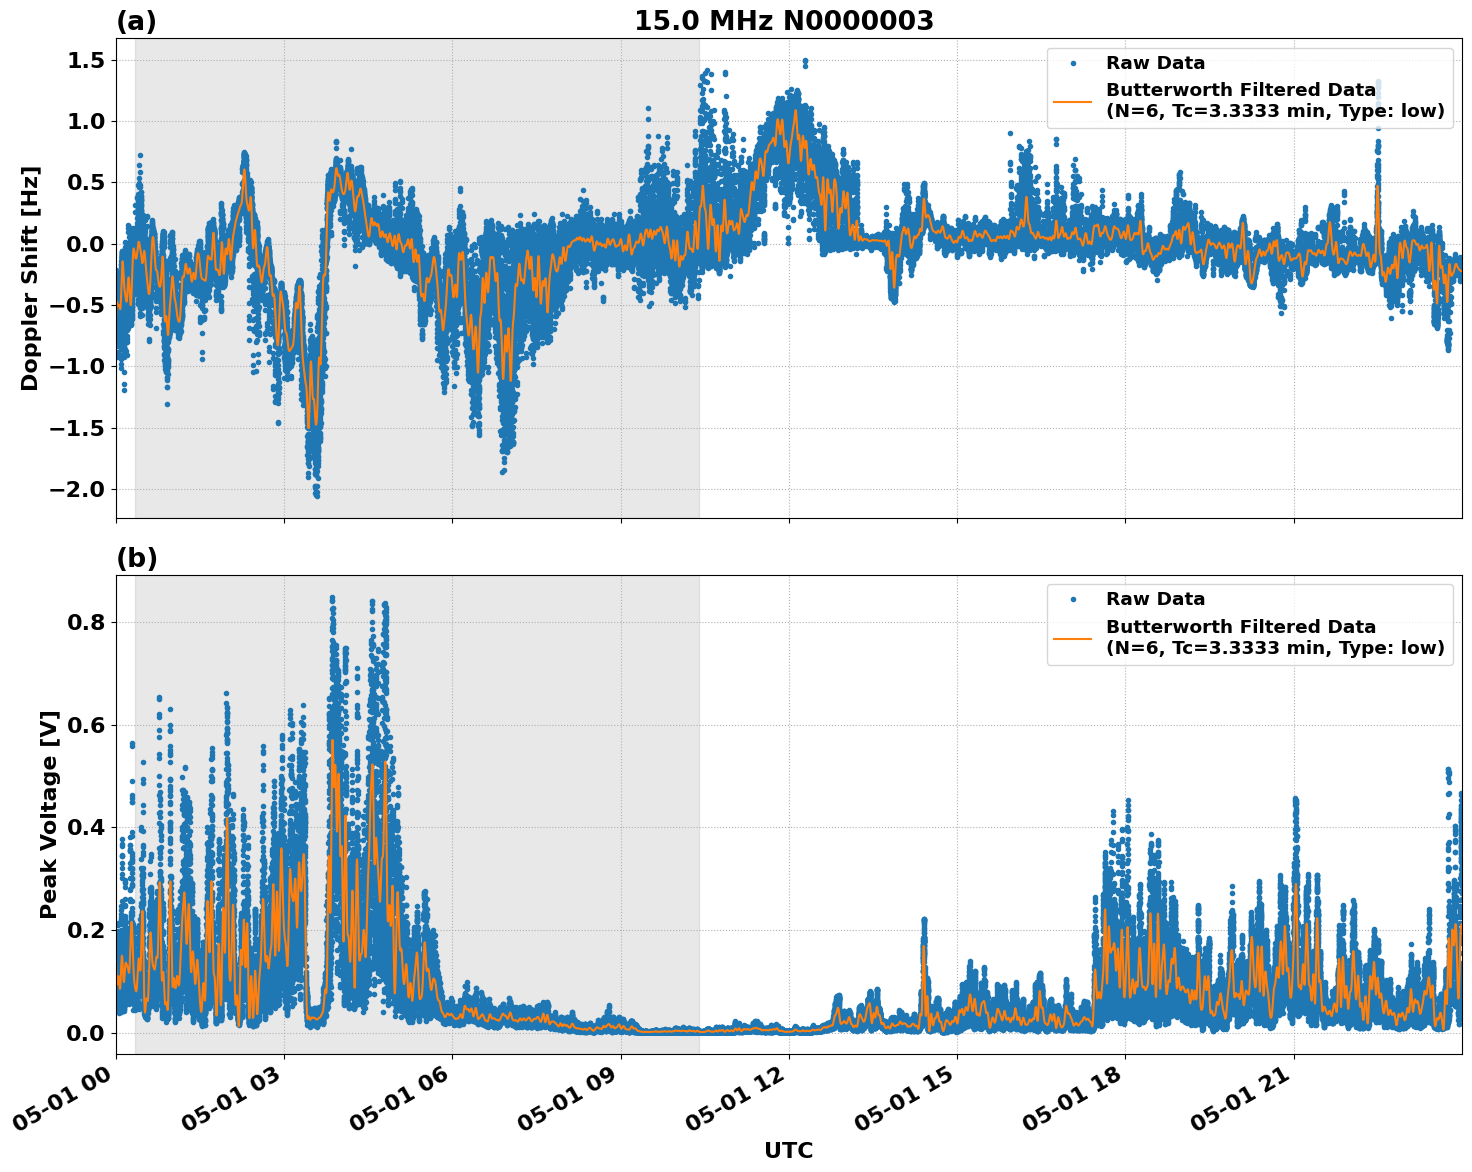Image resolution: width=1472 pixels, height=1172 pixels.
Task: Click the UTC x-axis label
Action: tap(786, 1151)
